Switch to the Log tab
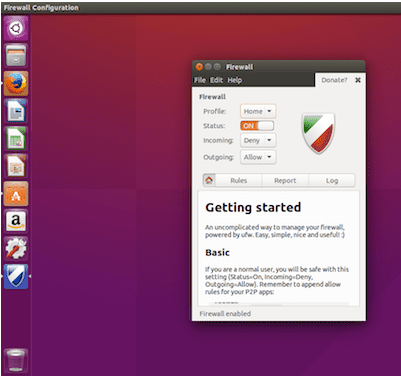This screenshot has width=401, height=377. click(x=332, y=180)
